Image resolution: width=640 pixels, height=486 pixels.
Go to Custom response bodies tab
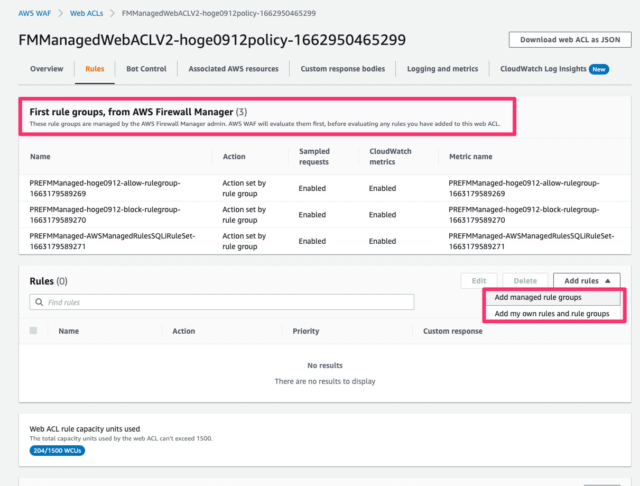coord(343,69)
